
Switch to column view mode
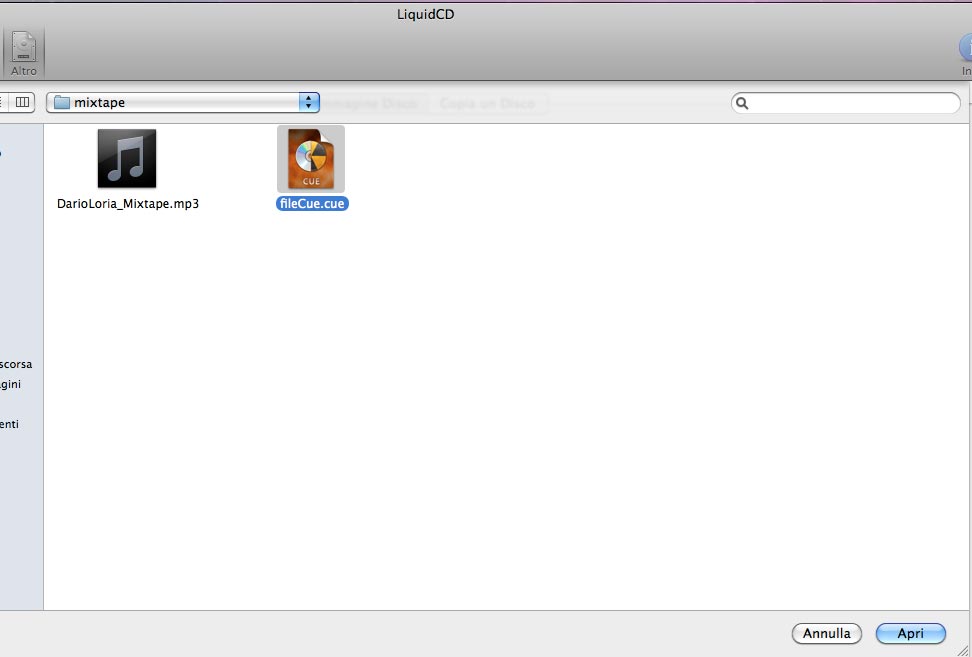pyautogui.click(x=22, y=102)
